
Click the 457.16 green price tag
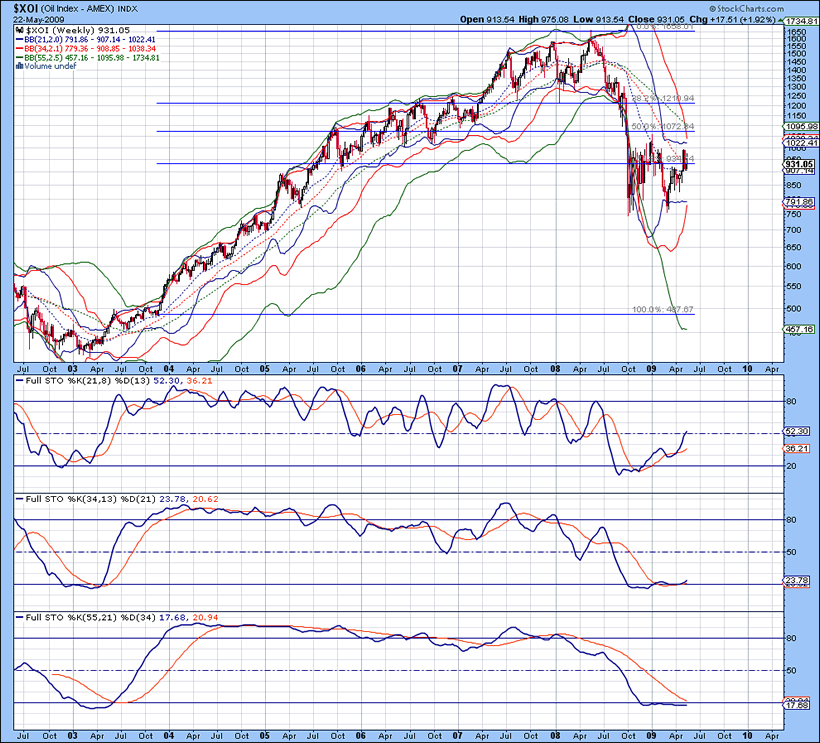click(x=799, y=329)
